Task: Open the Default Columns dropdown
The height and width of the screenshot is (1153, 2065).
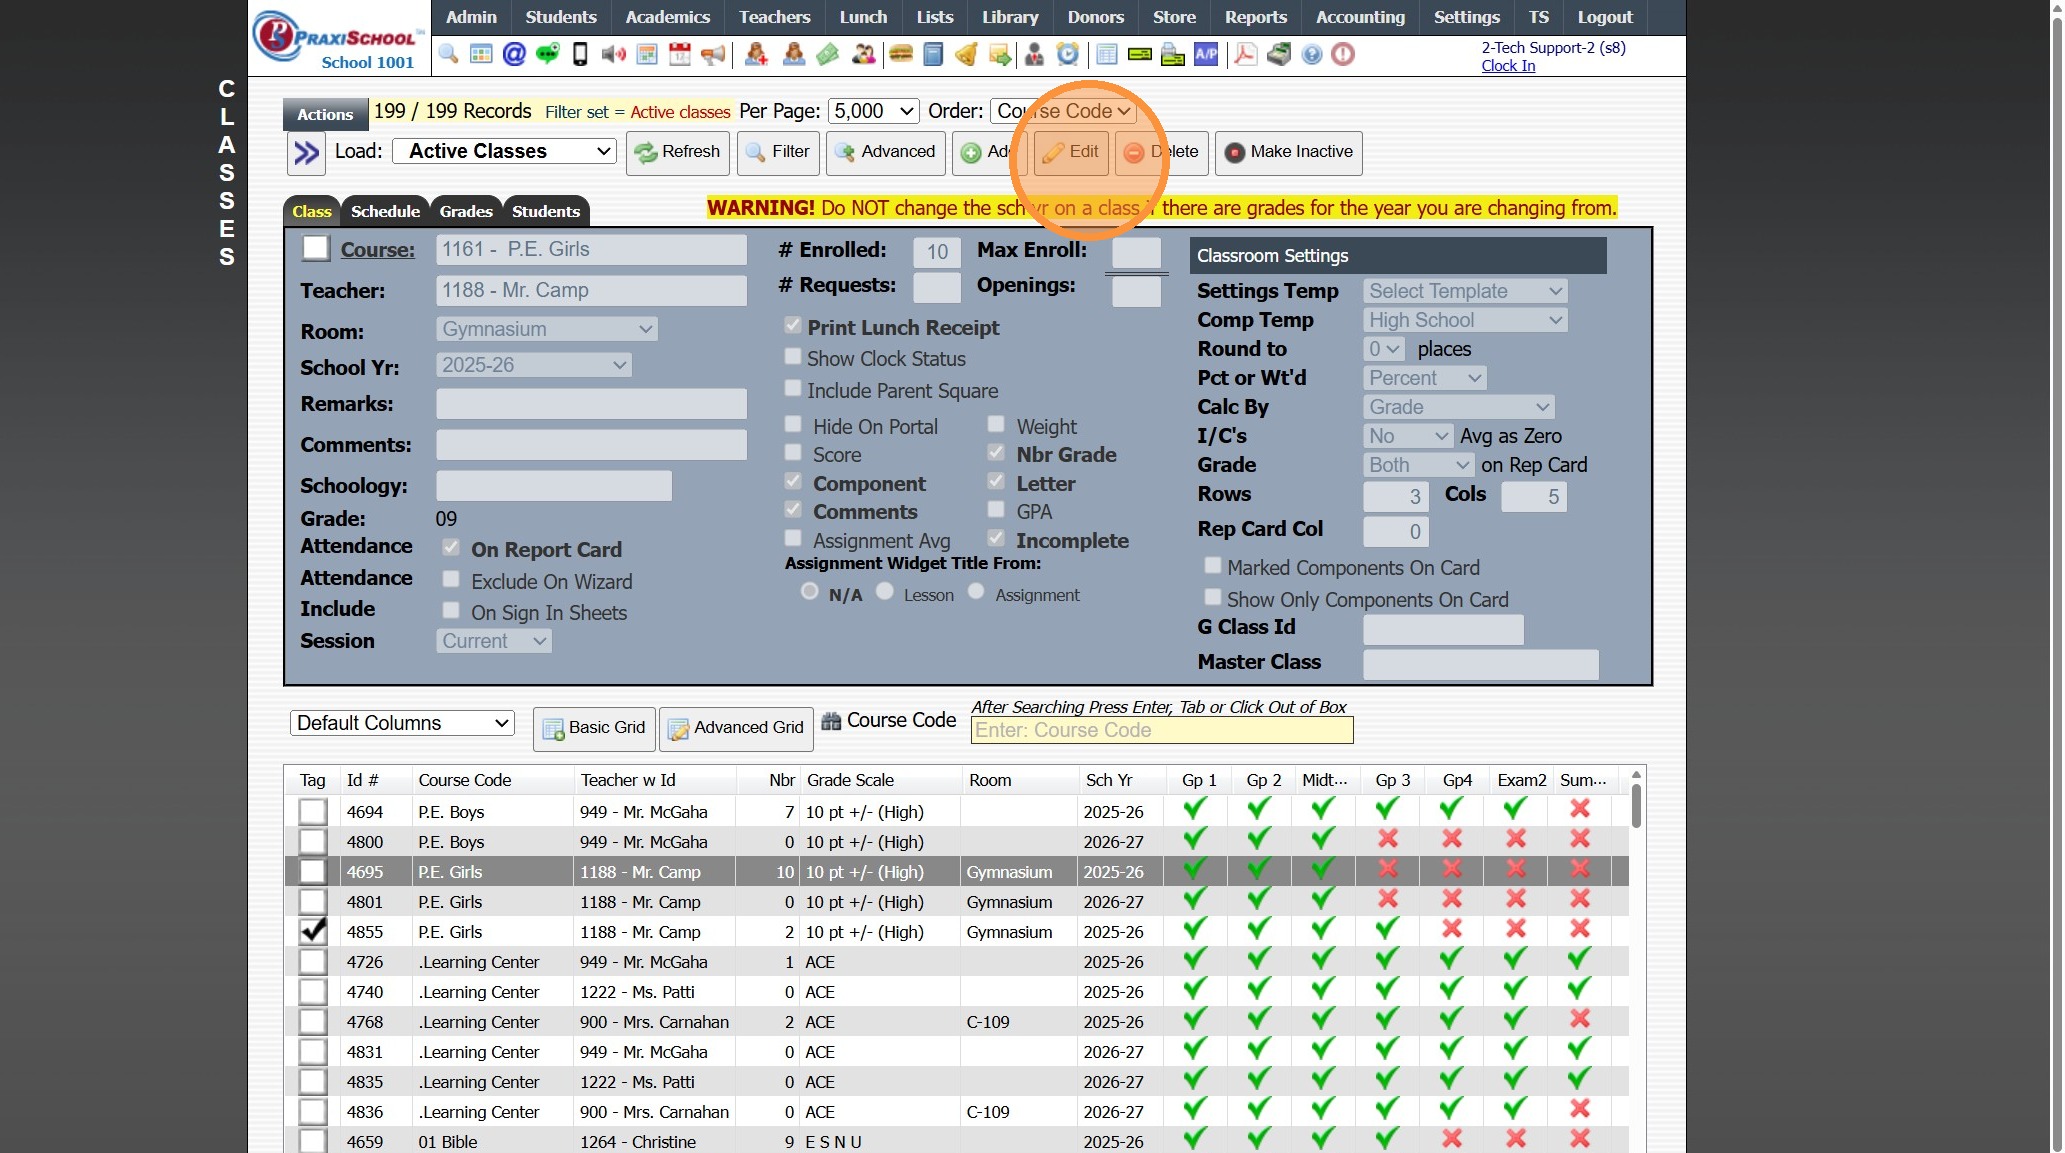Action: tap(402, 723)
